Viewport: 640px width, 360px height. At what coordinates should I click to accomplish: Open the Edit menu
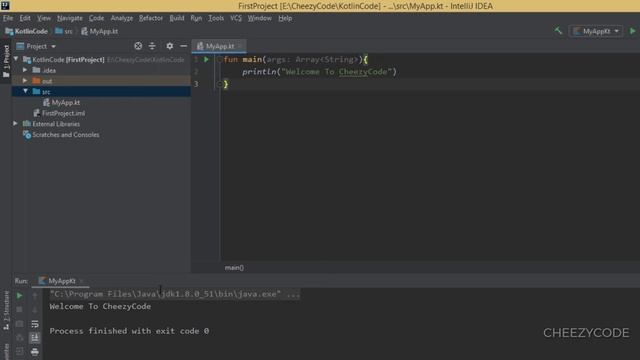(25, 18)
